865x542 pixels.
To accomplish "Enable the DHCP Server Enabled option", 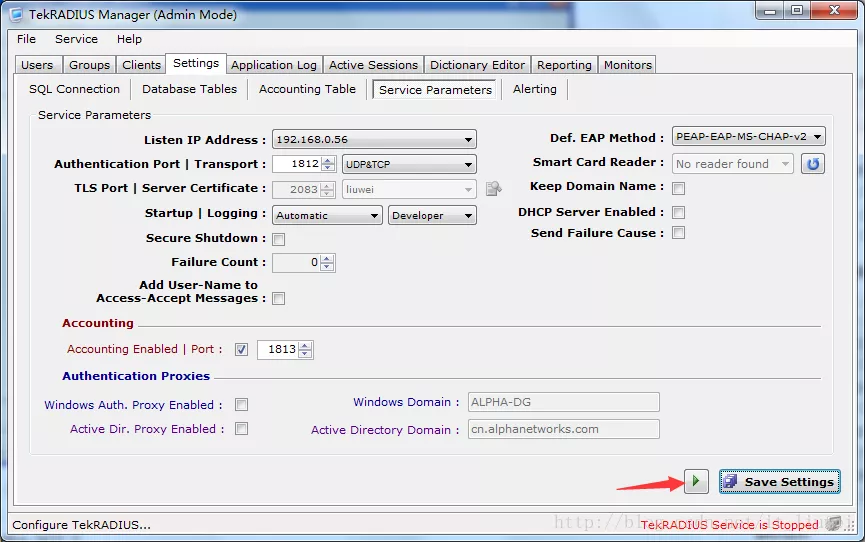I will 679,213.
